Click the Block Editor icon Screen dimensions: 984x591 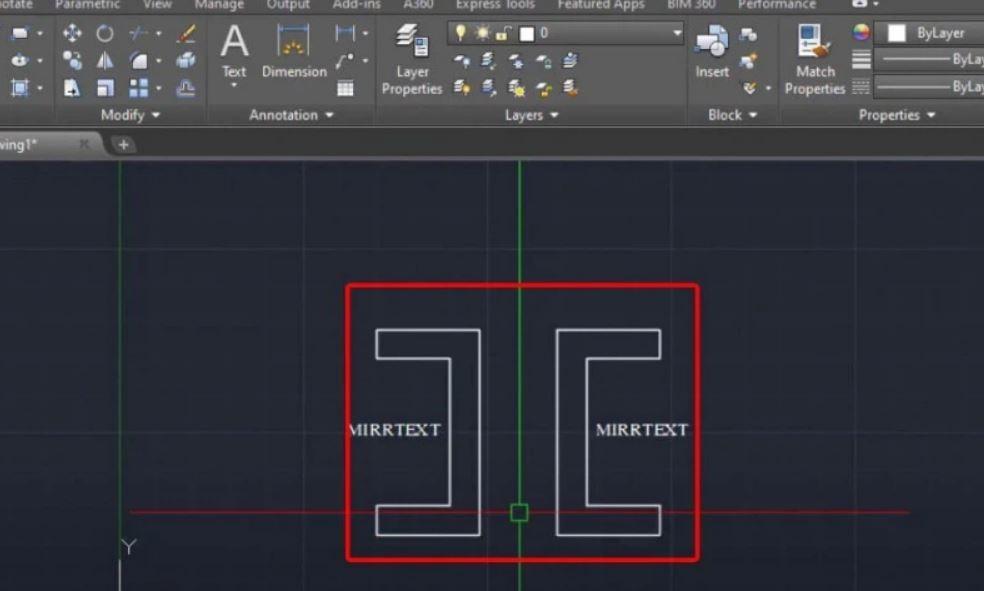point(748,61)
